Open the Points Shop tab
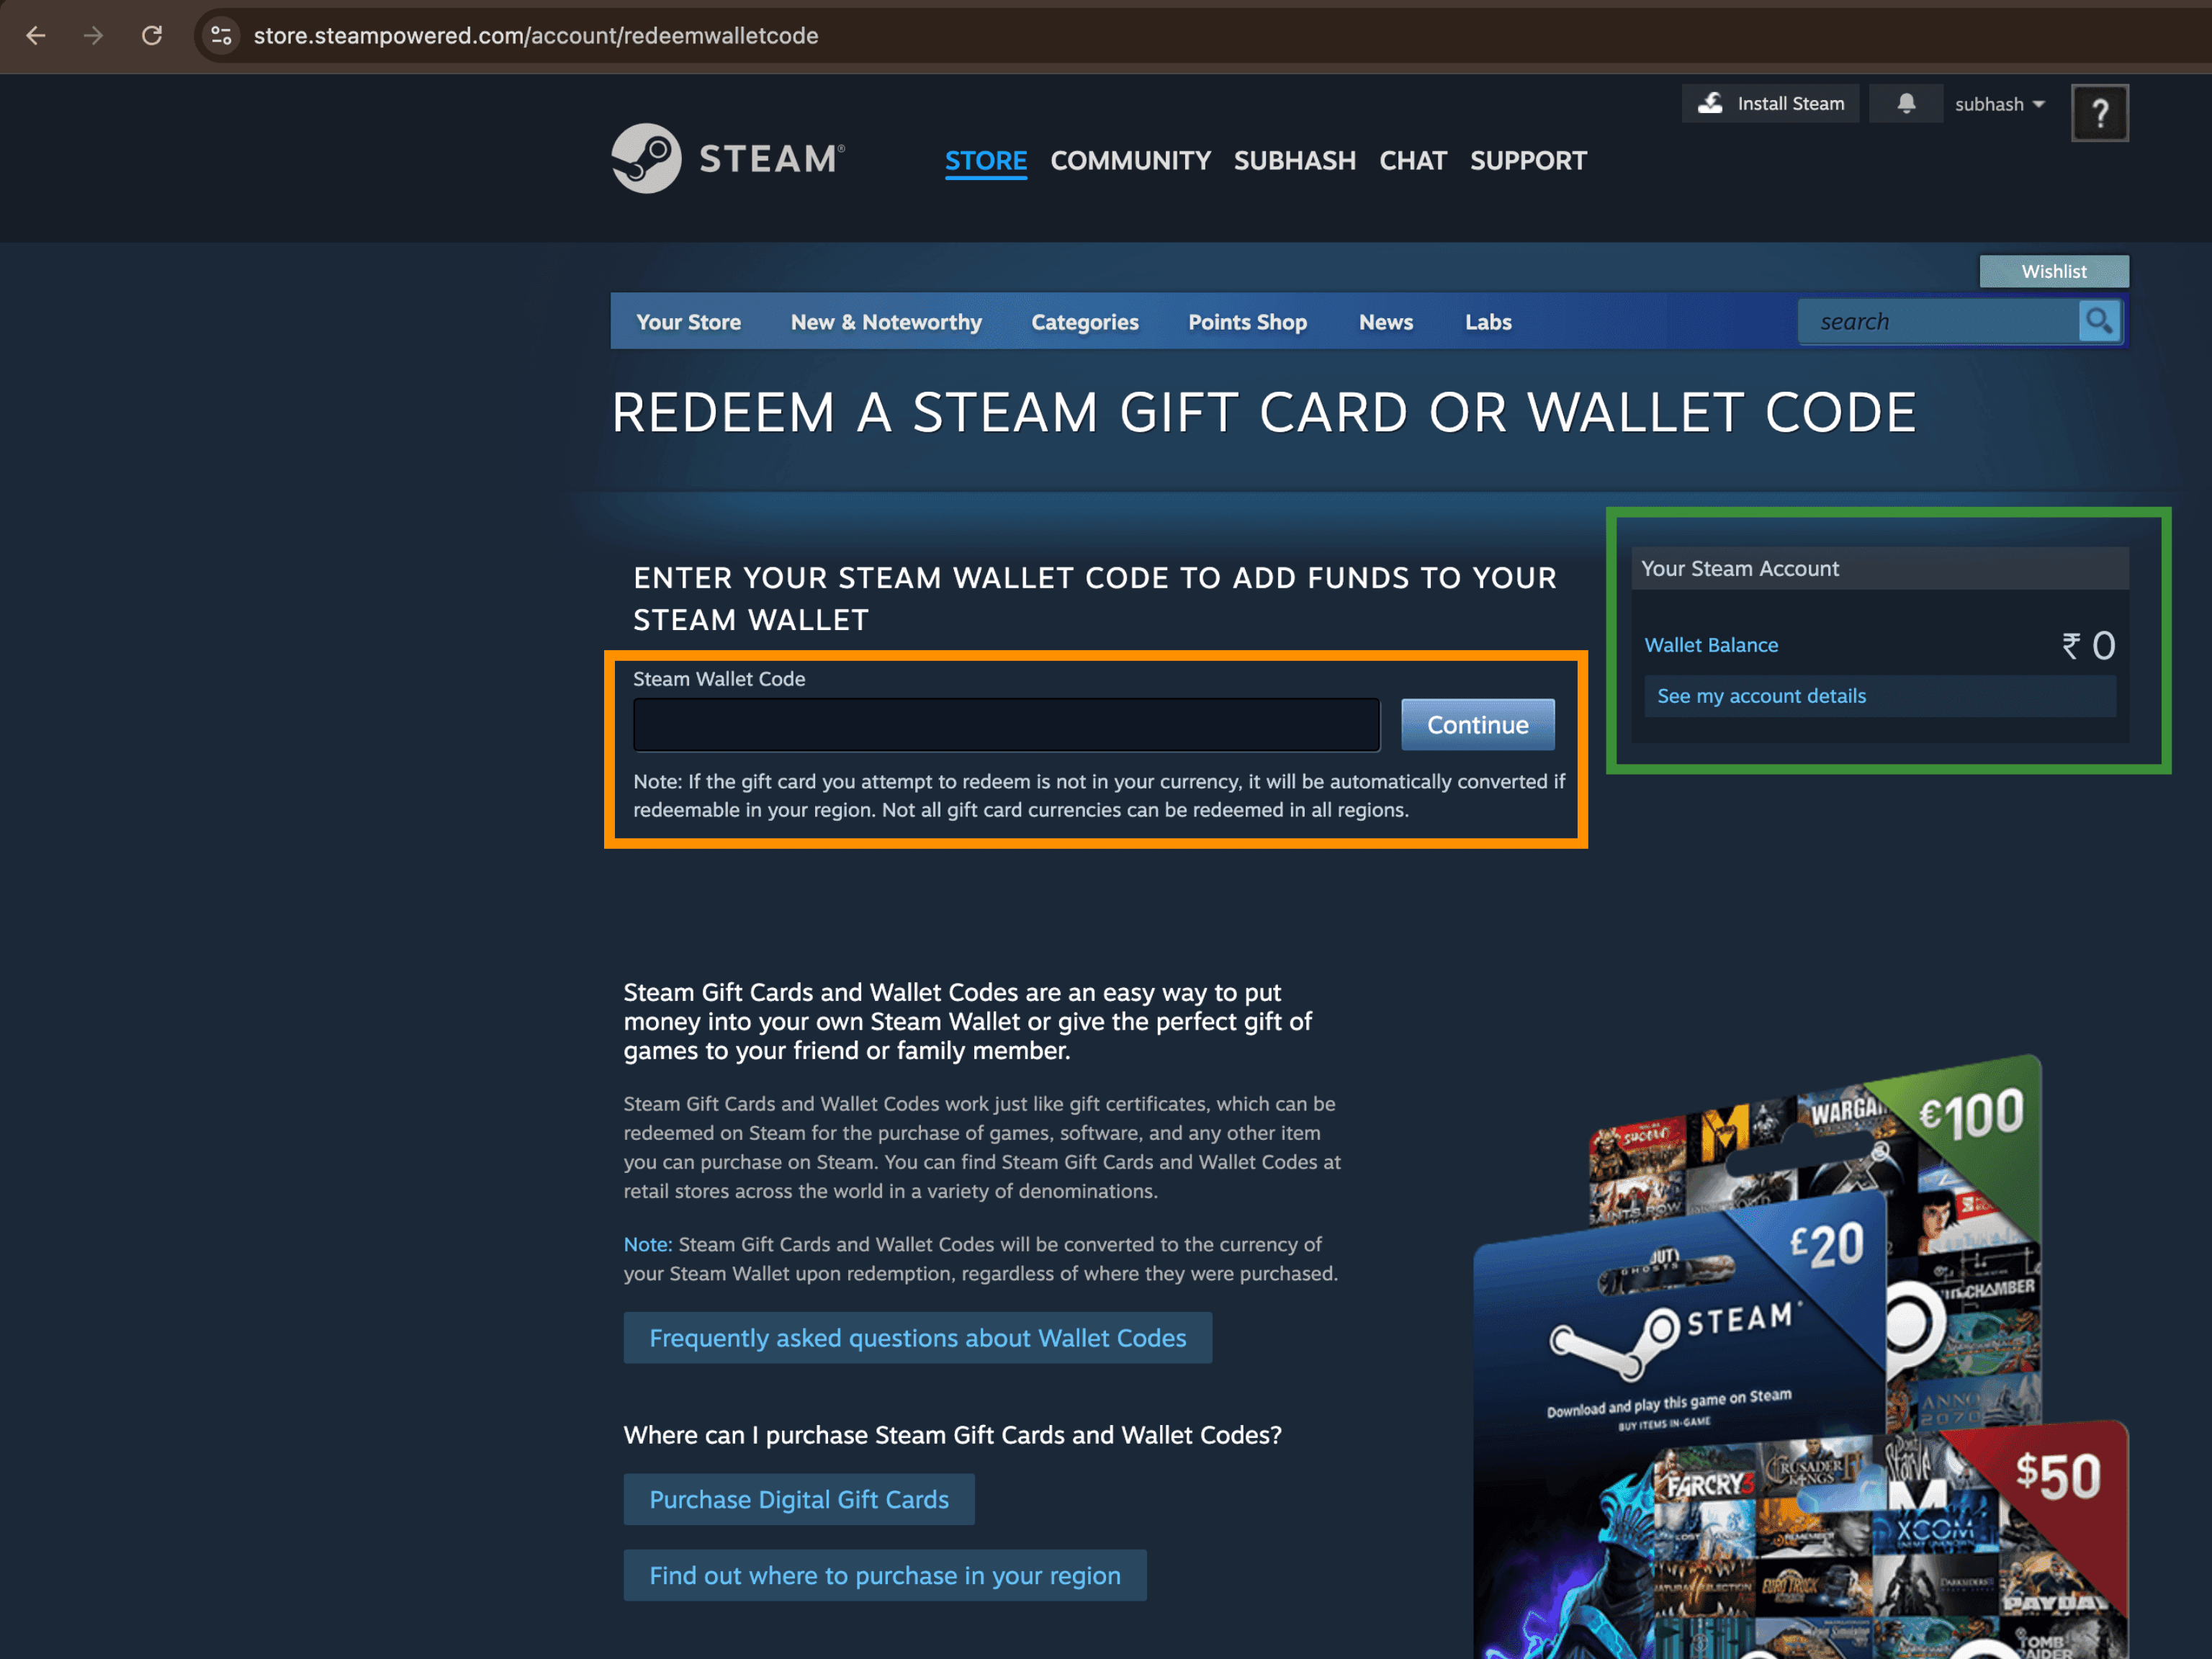Screen dimensions: 2212x1659 1247,322
